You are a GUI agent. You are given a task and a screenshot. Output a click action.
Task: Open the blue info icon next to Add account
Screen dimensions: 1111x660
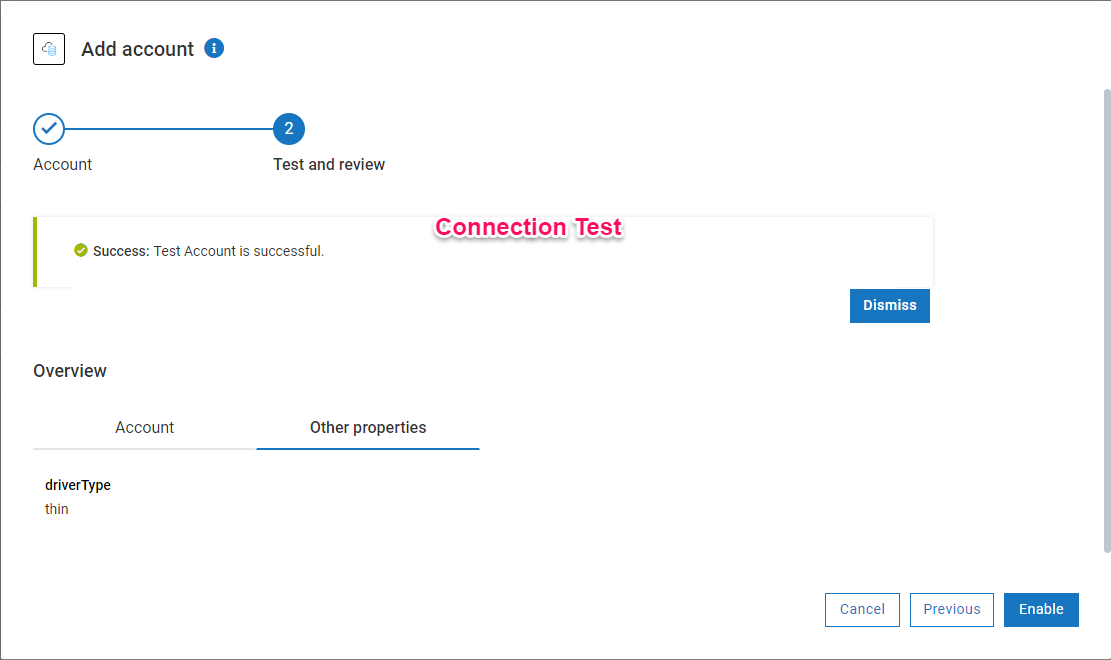coord(214,48)
